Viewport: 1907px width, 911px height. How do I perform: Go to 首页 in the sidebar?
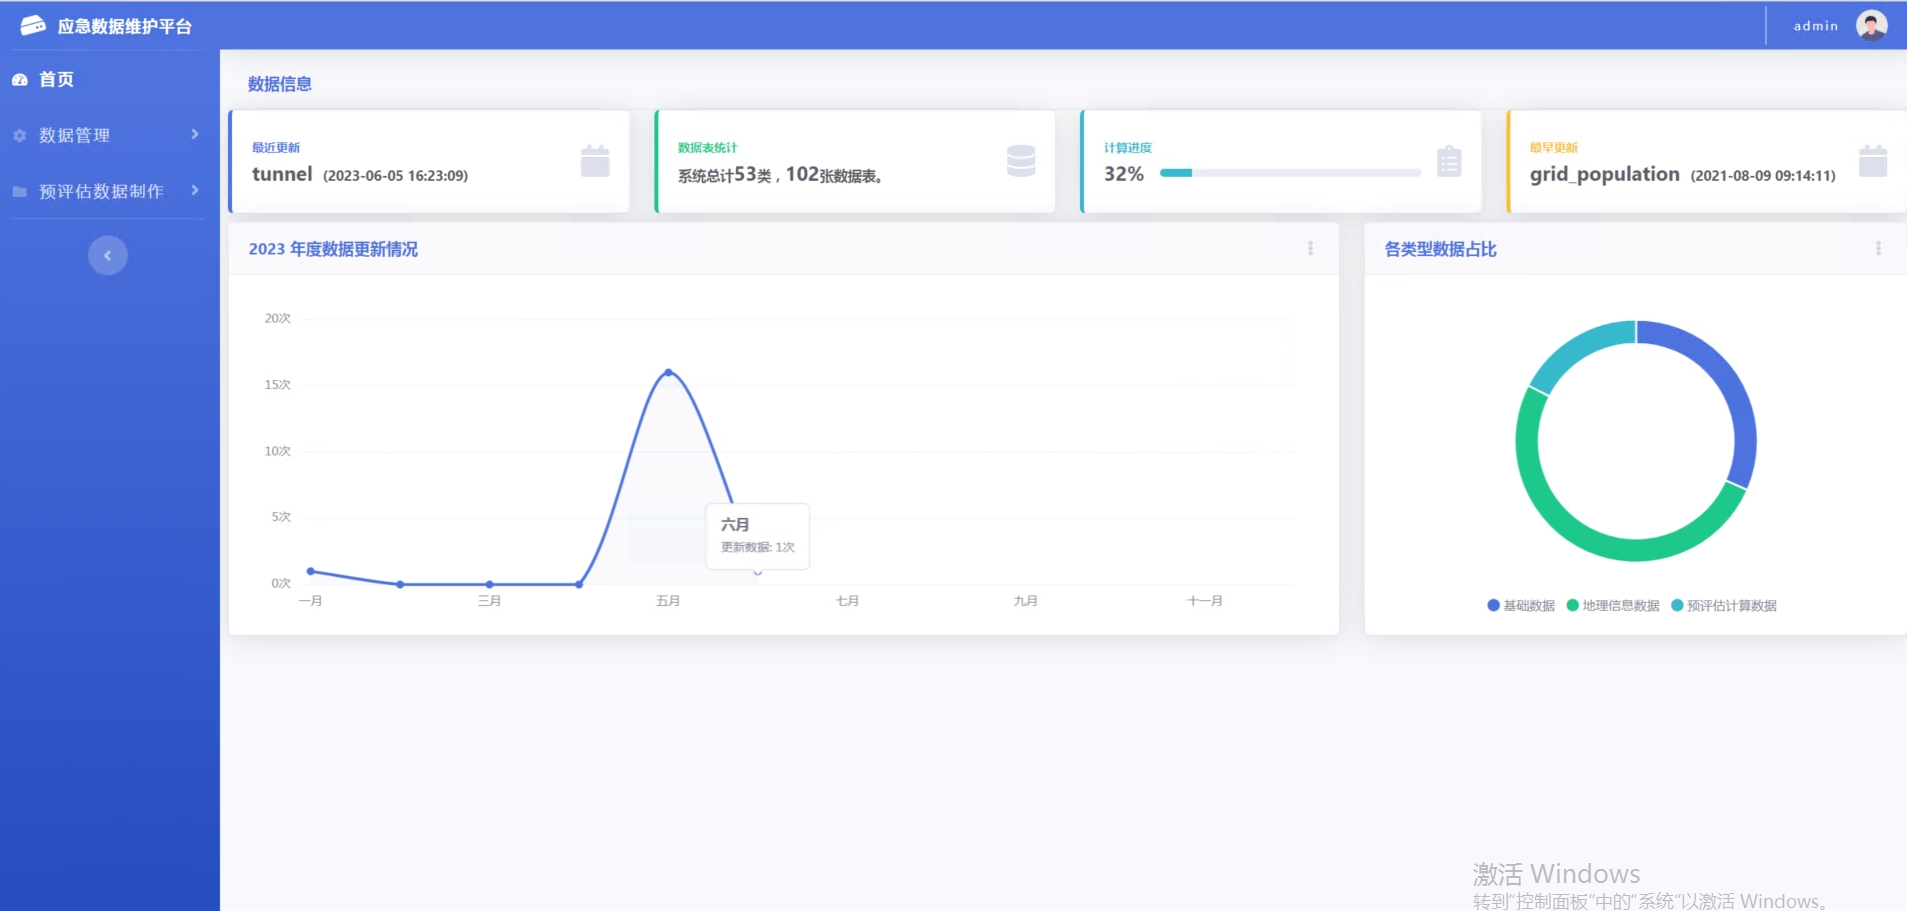click(56, 80)
